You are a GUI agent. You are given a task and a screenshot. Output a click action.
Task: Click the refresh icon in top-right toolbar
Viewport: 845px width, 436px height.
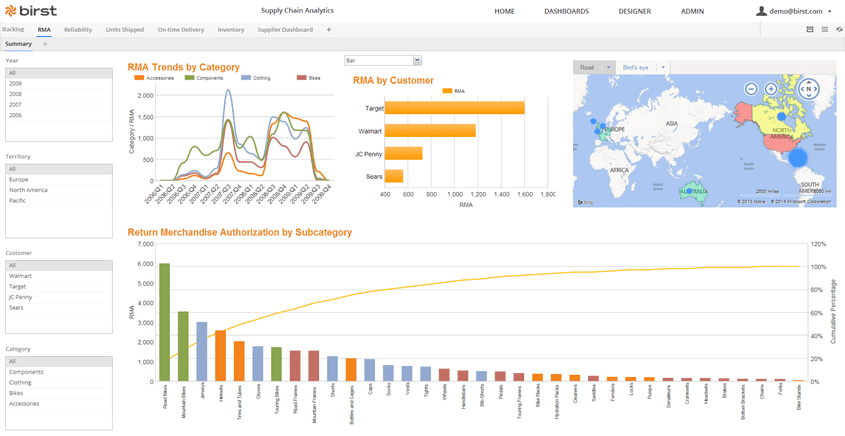[840, 30]
